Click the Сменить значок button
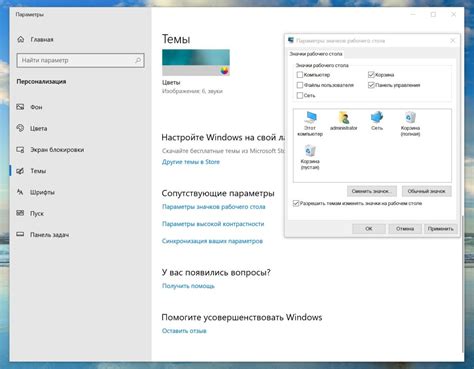The image size is (474, 369). [x=372, y=191]
